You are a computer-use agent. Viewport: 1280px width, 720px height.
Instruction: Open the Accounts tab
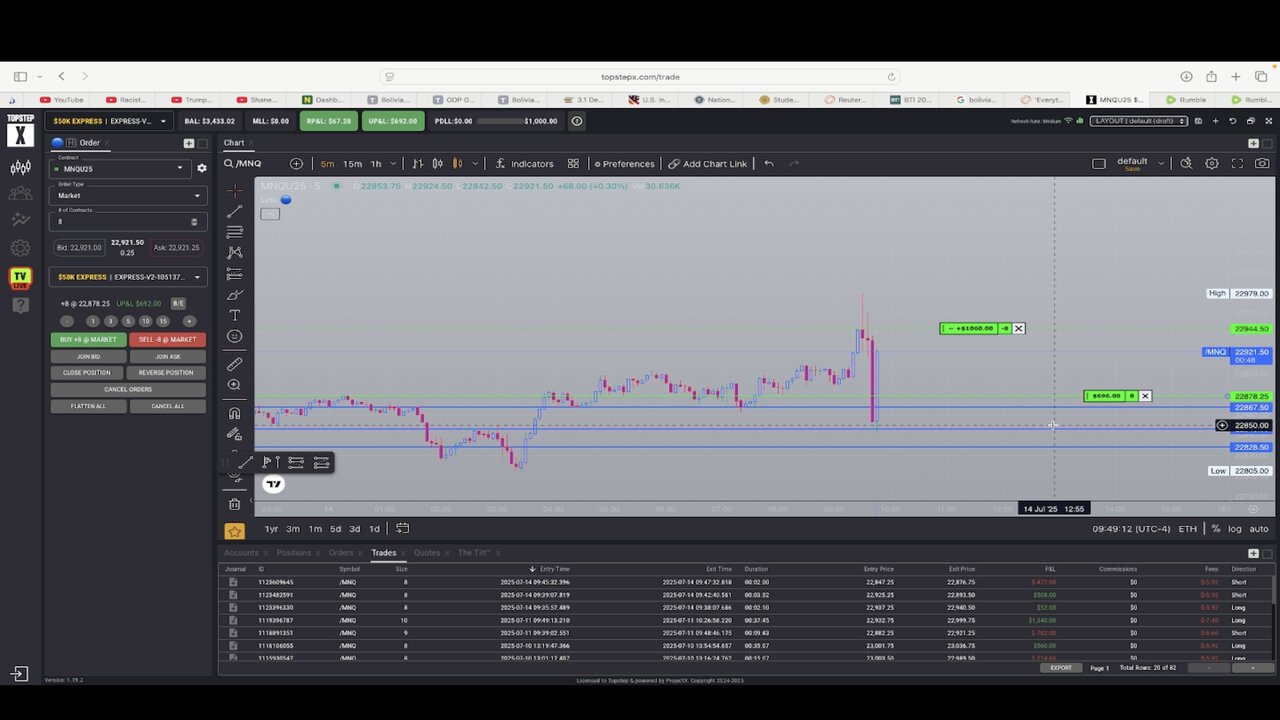pyautogui.click(x=241, y=552)
